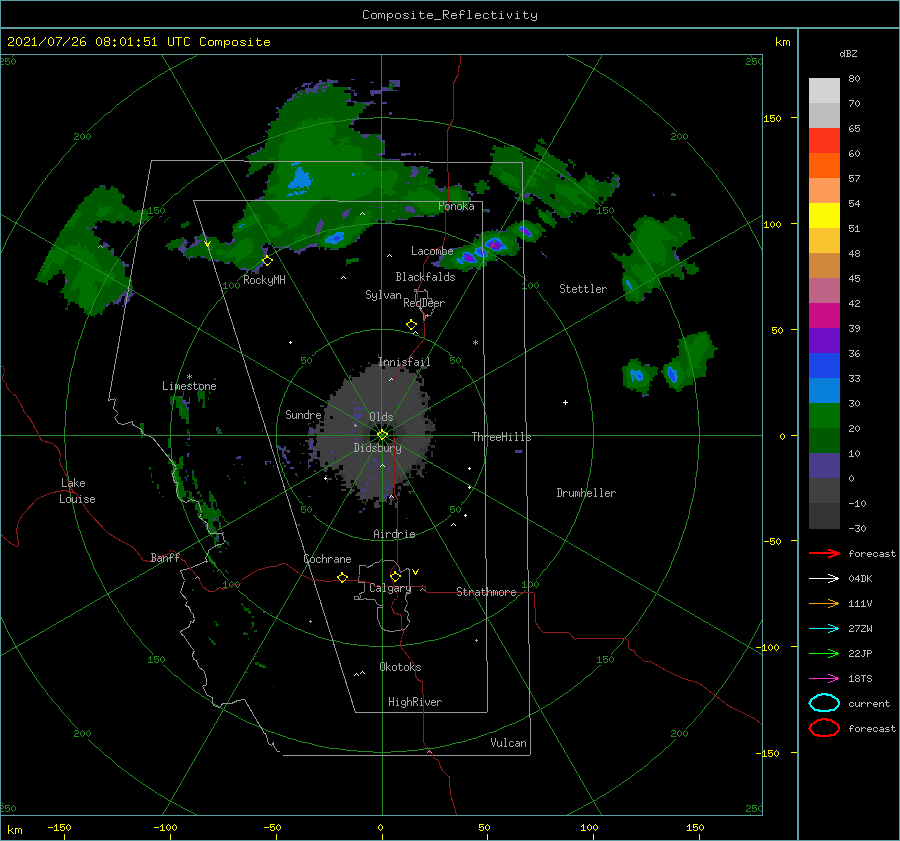This screenshot has height=841, width=900.
Task: Click the red forecast arrow in legend
Action: point(824,553)
